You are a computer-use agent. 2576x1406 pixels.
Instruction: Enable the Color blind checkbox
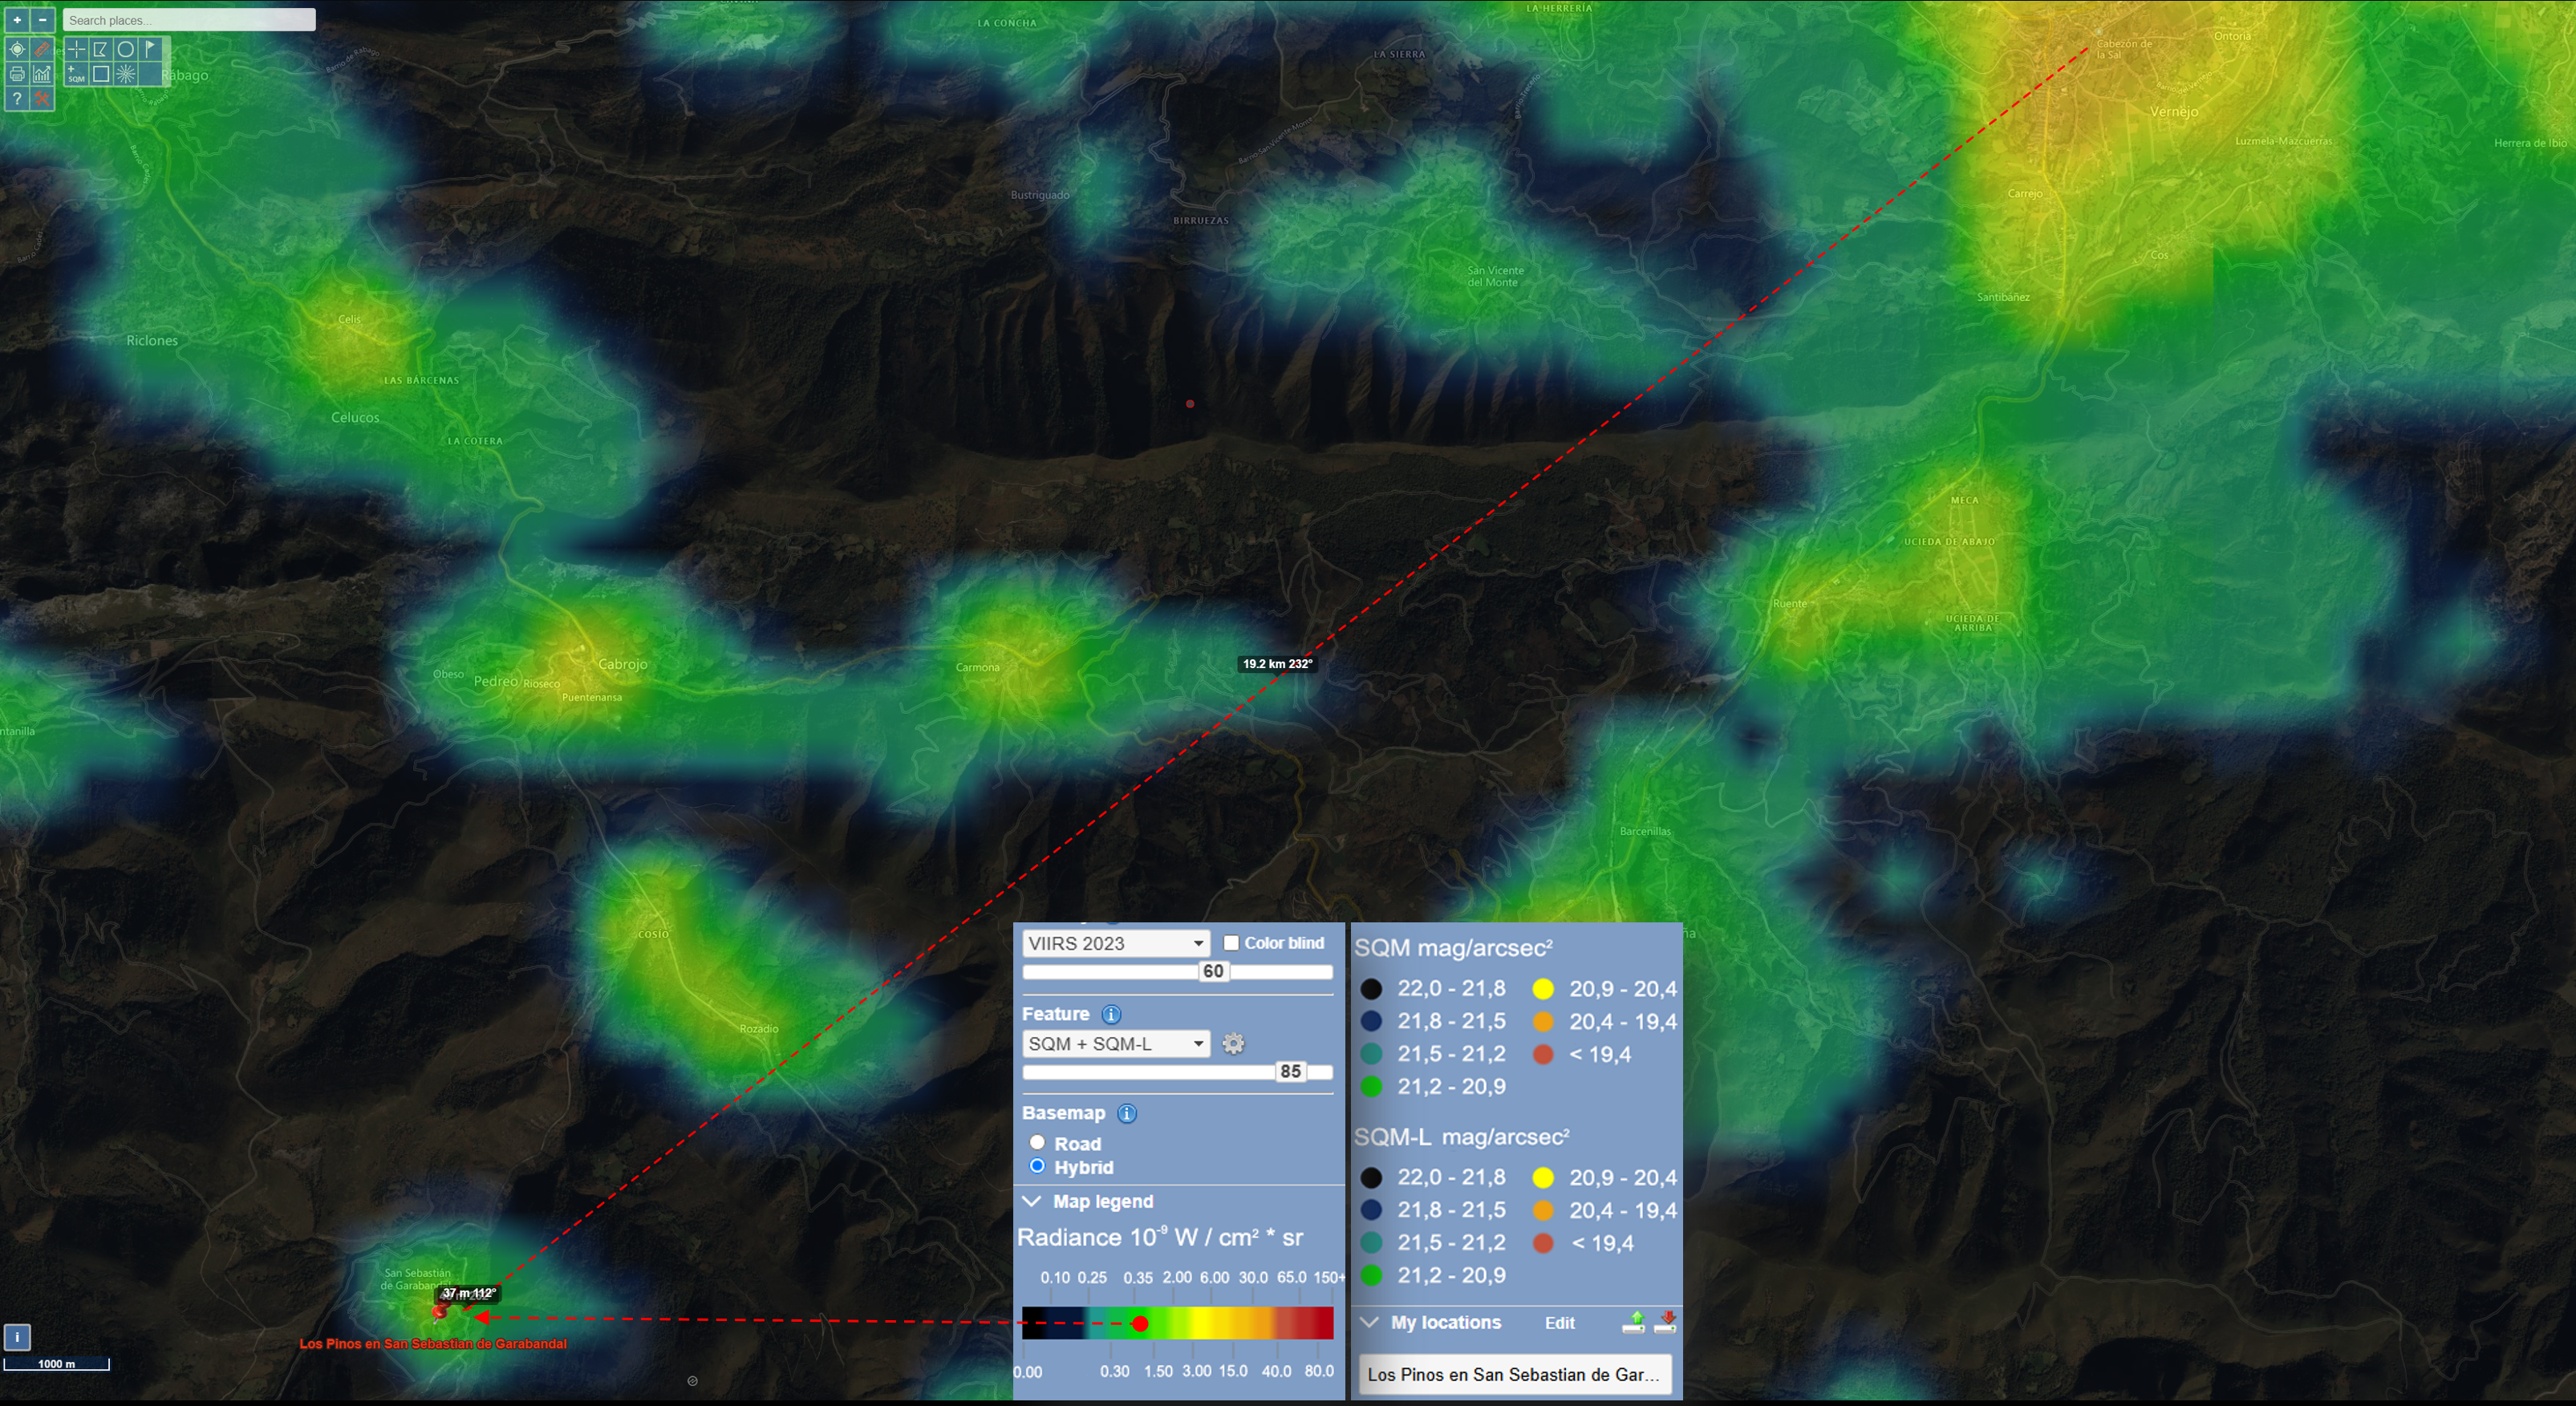pos(1231,943)
